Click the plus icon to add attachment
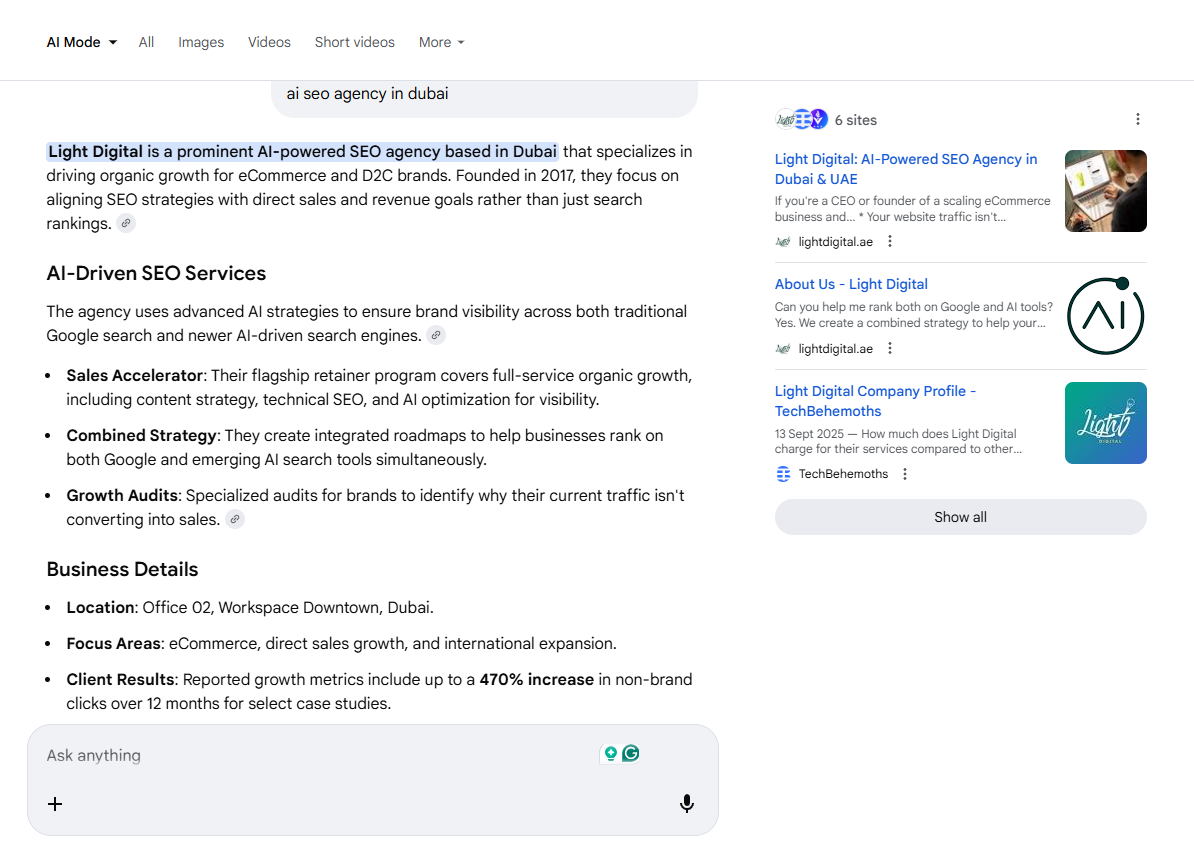This screenshot has height=843, width=1194. [55, 804]
